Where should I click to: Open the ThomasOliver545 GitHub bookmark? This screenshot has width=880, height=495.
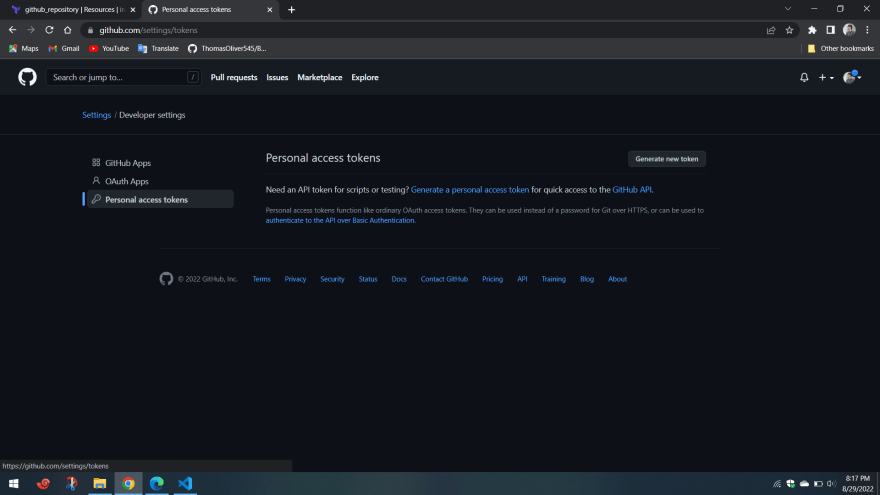click(227, 49)
